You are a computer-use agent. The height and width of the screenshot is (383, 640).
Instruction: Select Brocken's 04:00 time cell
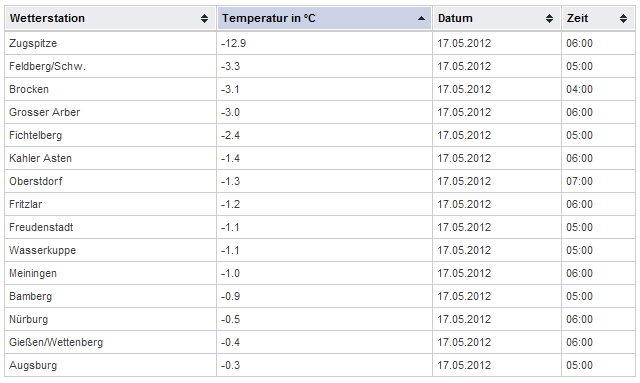click(x=598, y=89)
